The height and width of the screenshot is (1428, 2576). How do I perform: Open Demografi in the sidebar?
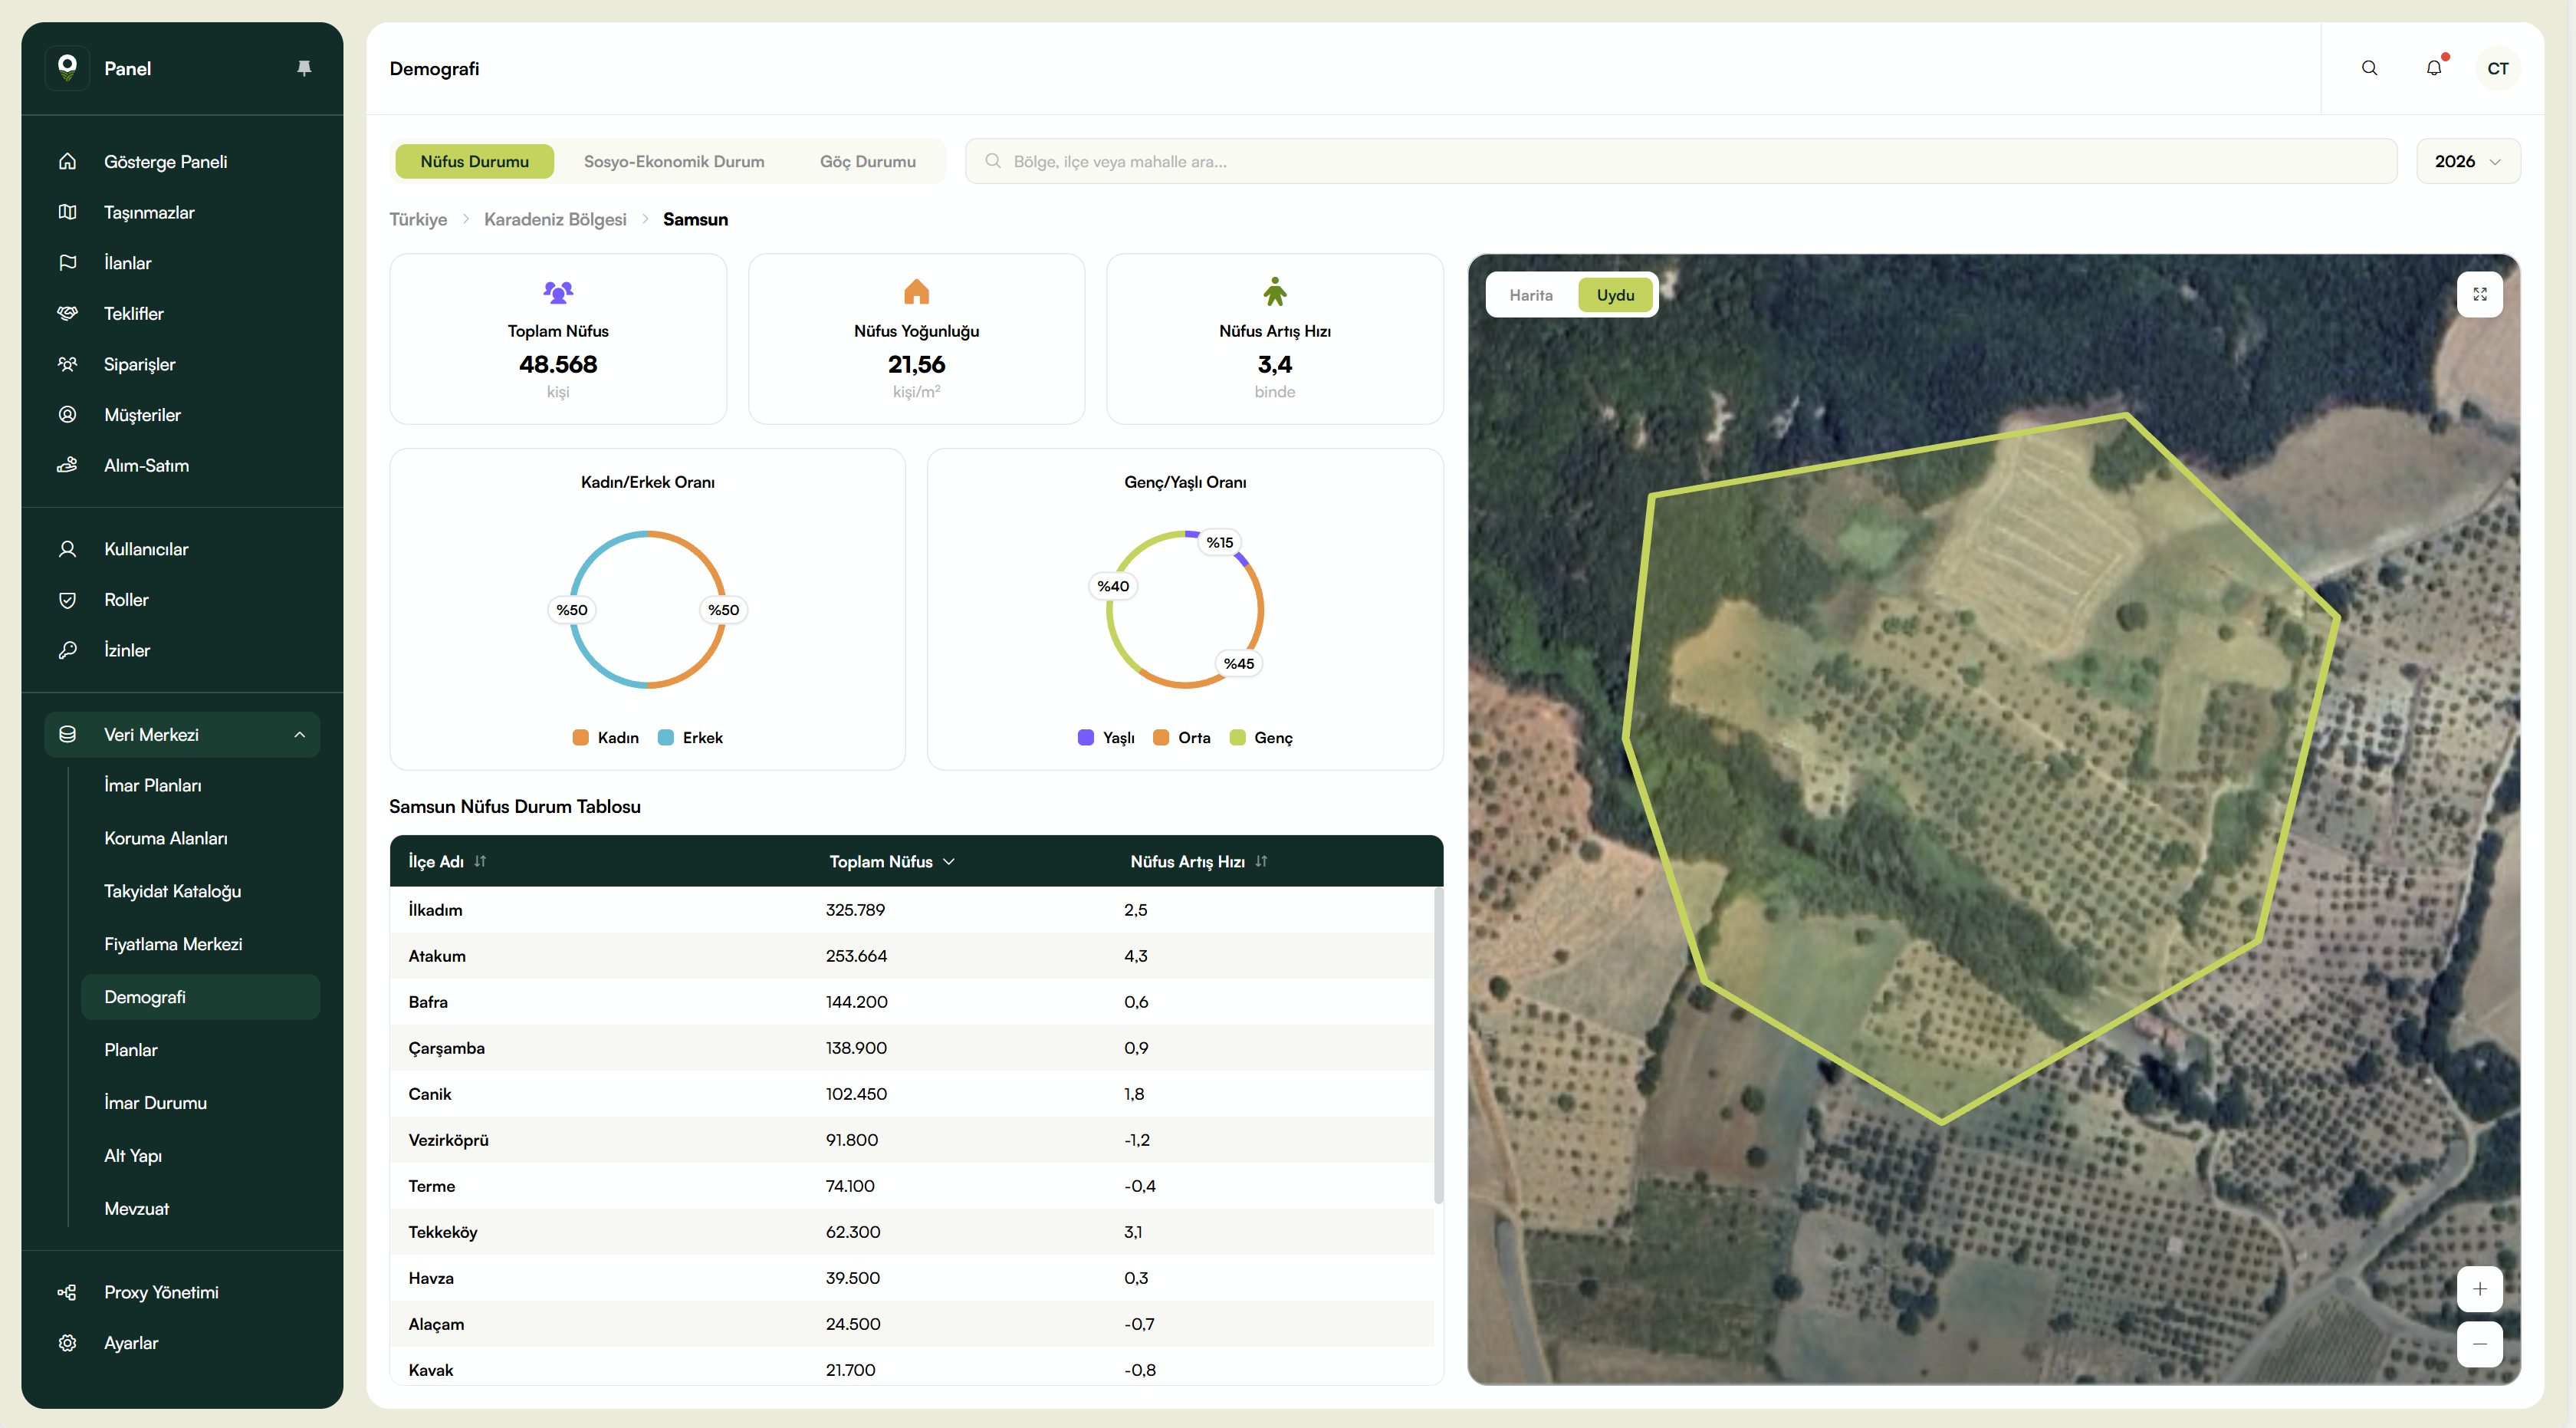200,997
